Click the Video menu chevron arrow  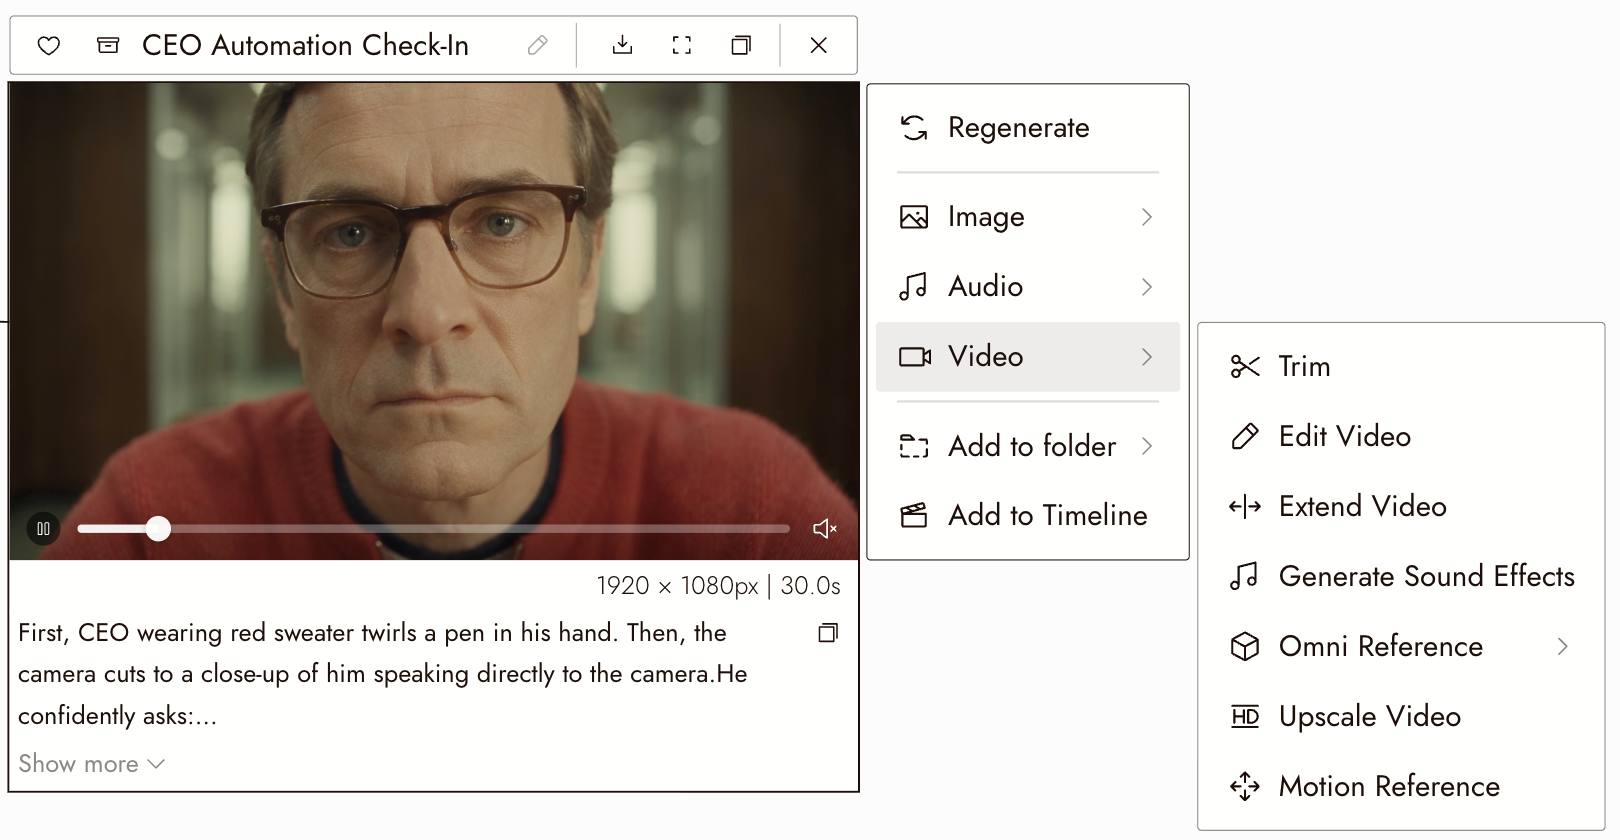click(1147, 357)
